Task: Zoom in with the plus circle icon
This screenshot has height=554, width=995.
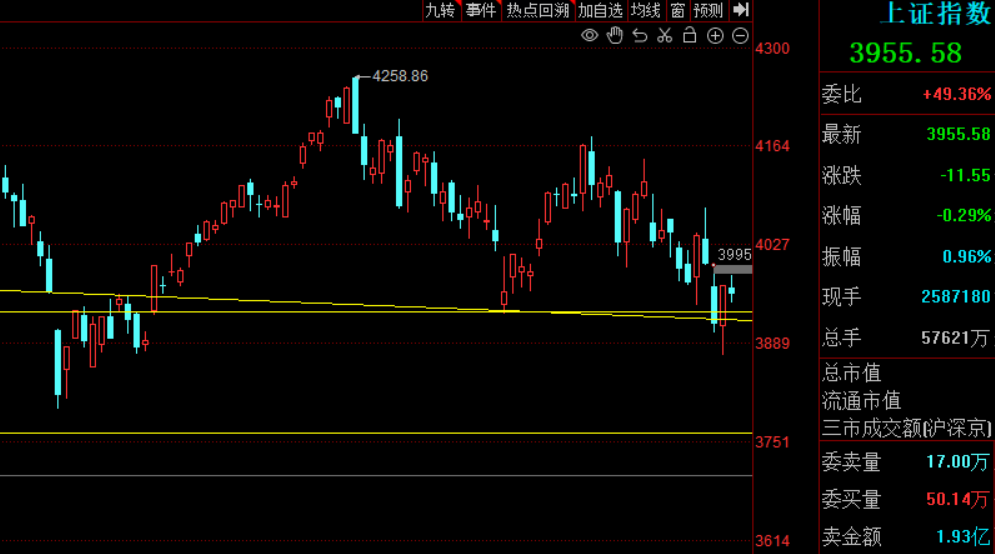Action: click(x=715, y=36)
